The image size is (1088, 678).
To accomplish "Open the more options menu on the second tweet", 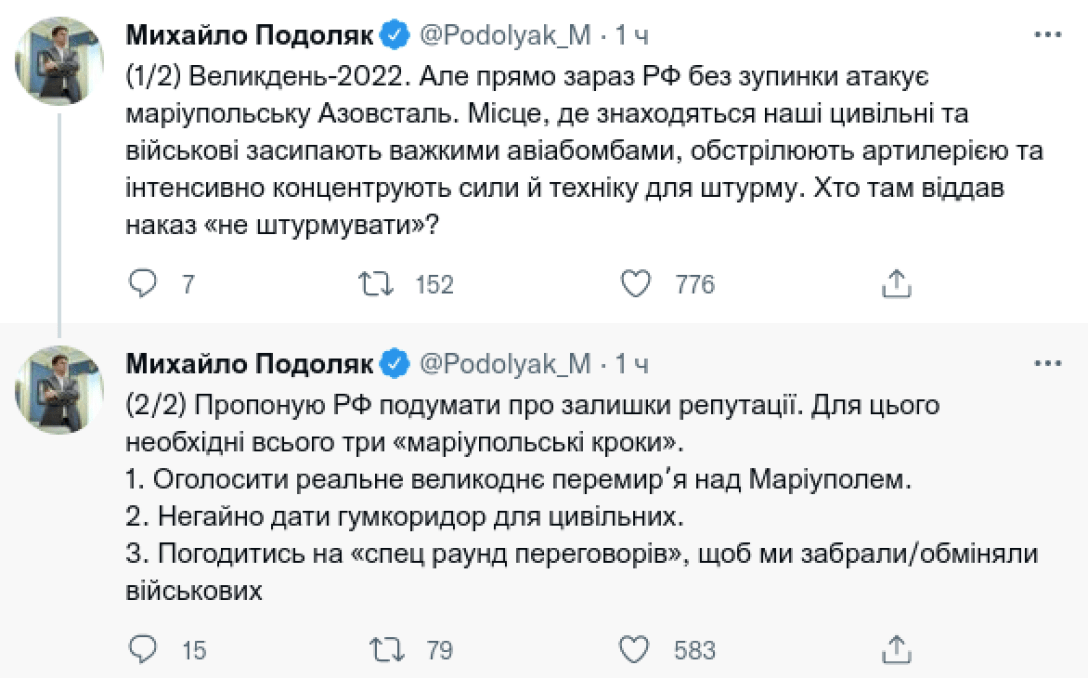I will 1048,364.
